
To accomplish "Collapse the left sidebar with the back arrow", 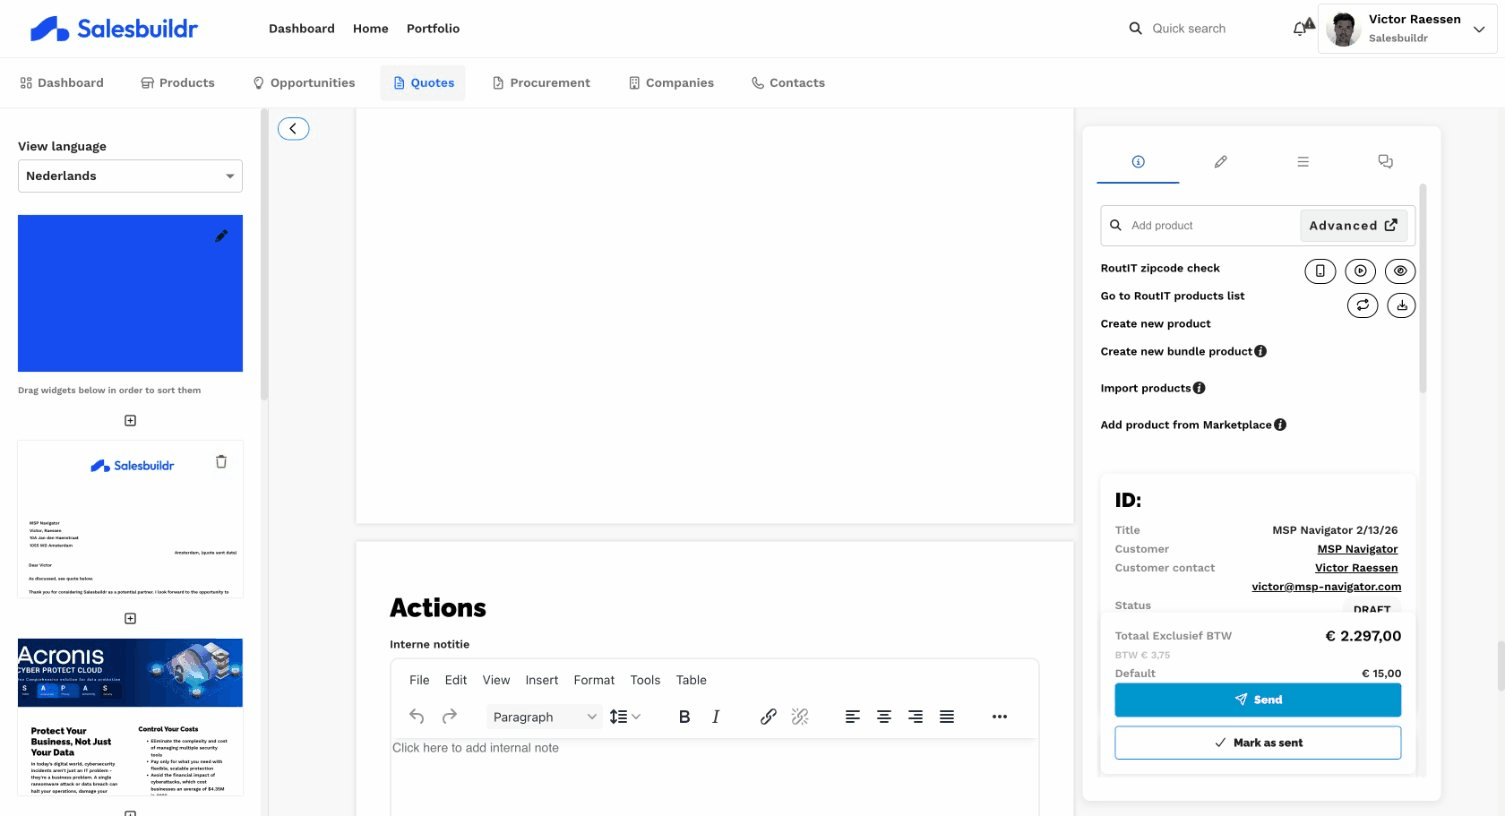I will coord(293,128).
